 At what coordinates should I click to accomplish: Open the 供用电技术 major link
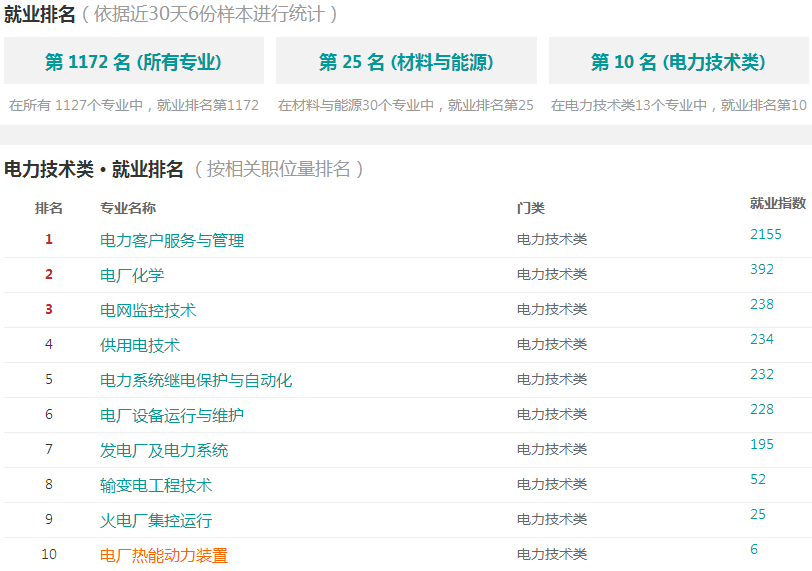[140, 345]
